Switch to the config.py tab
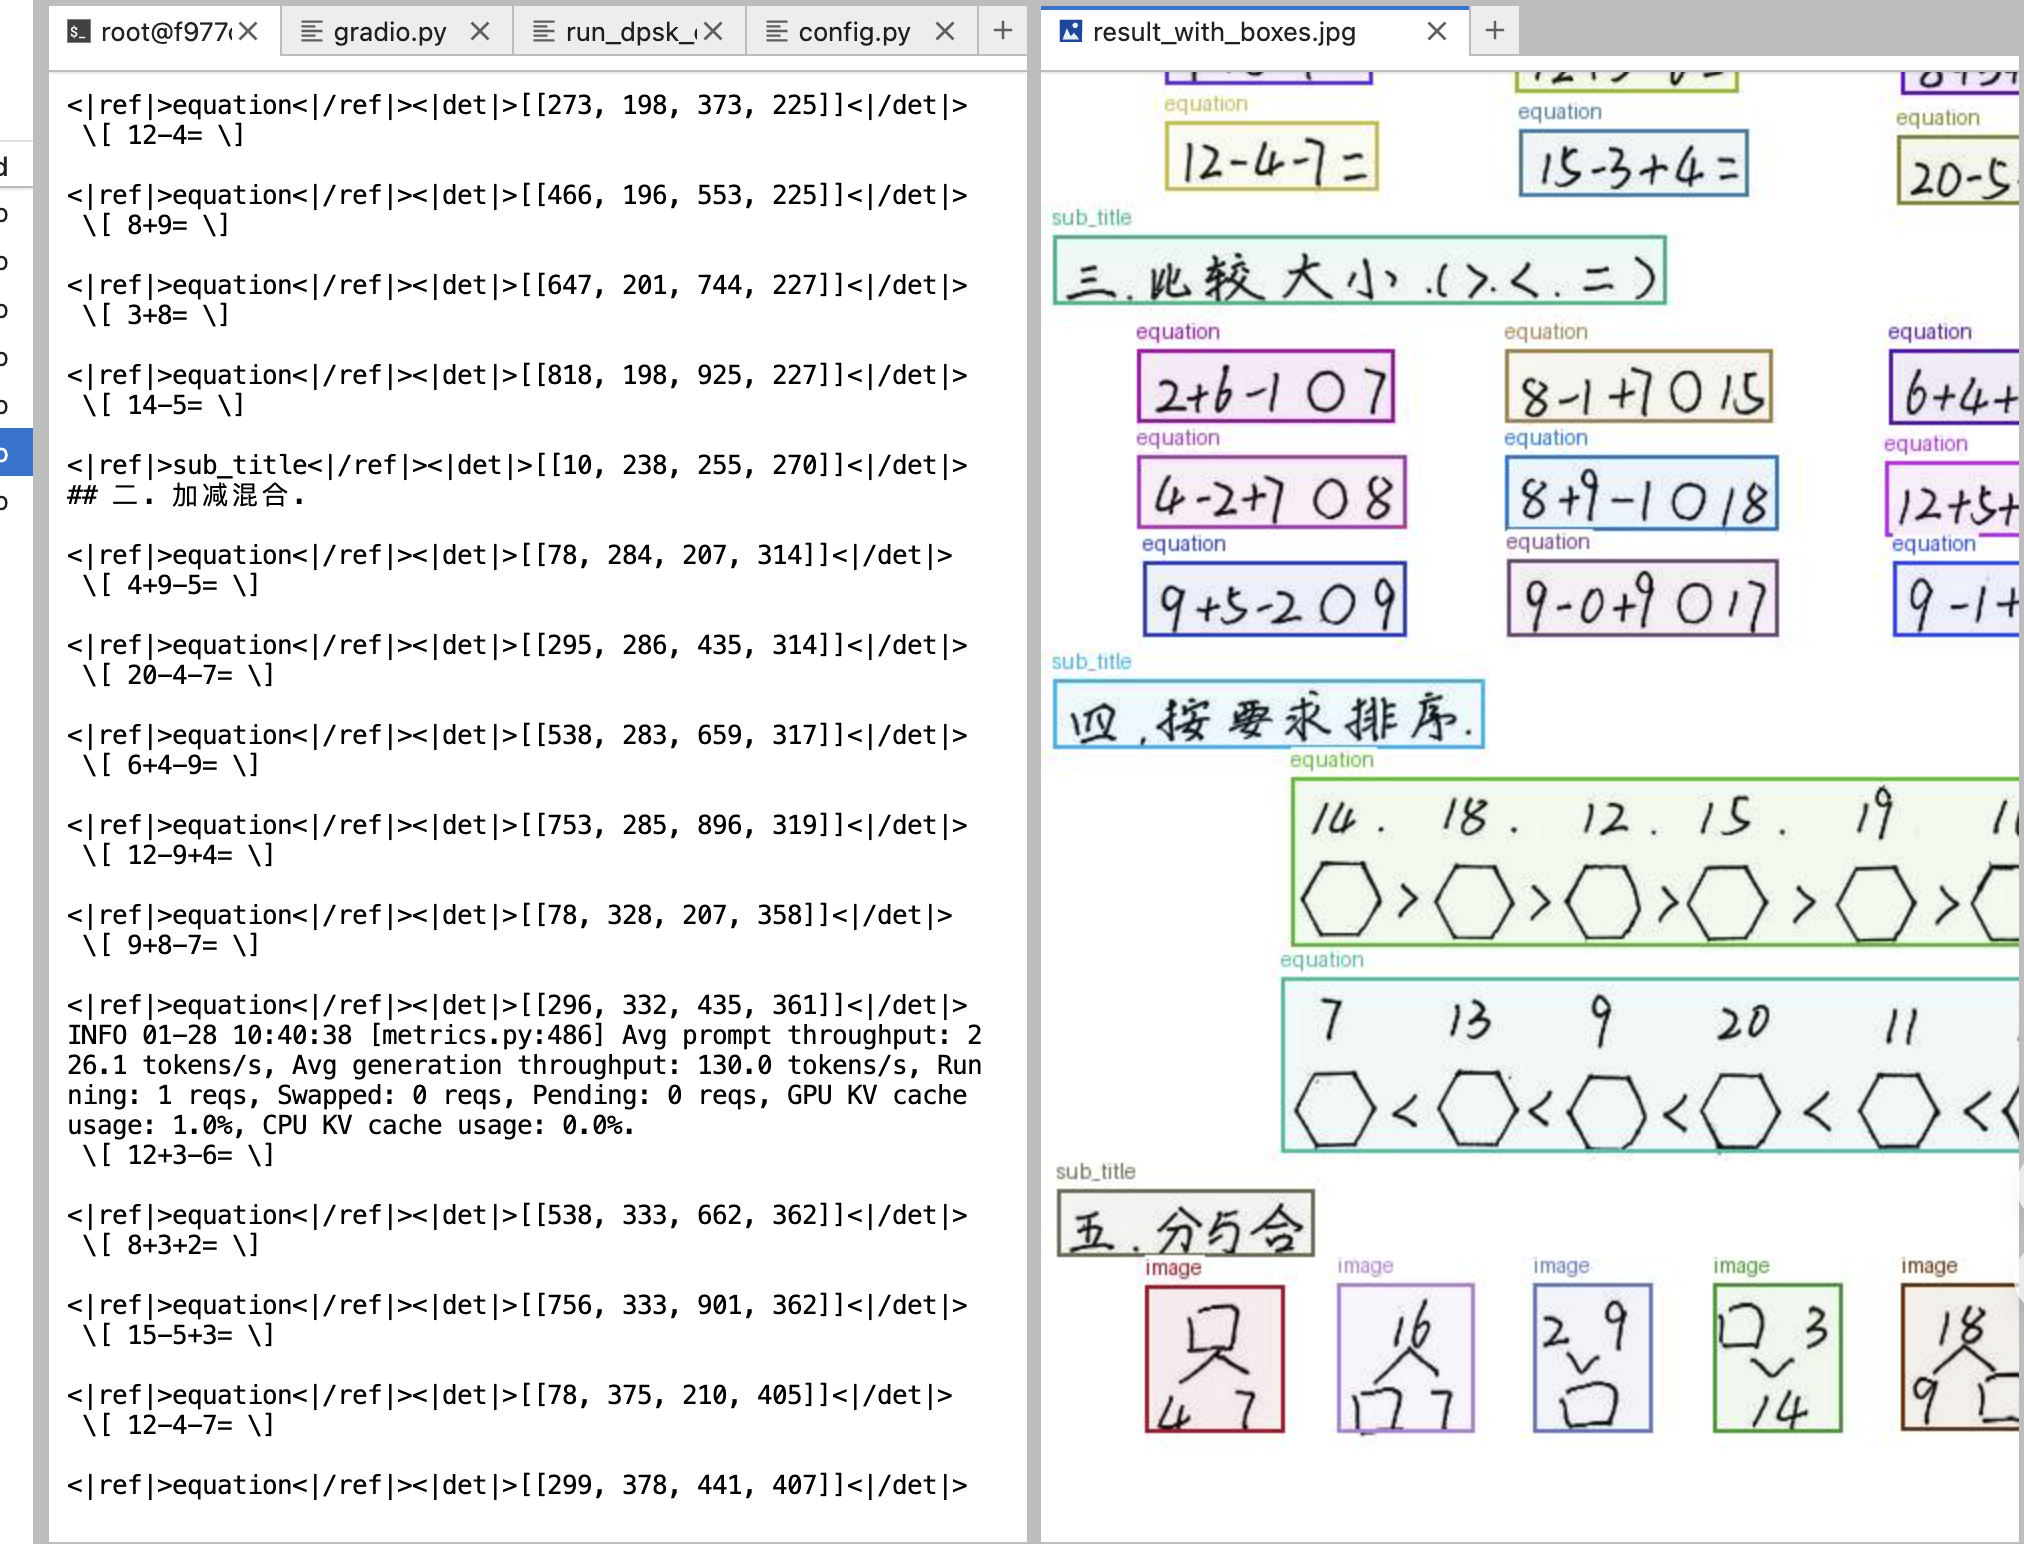 pyautogui.click(x=853, y=32)
